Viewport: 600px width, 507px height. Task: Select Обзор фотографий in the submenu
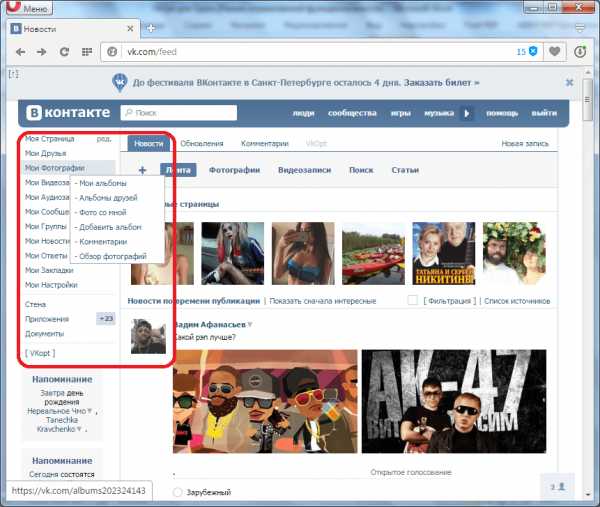111,256
